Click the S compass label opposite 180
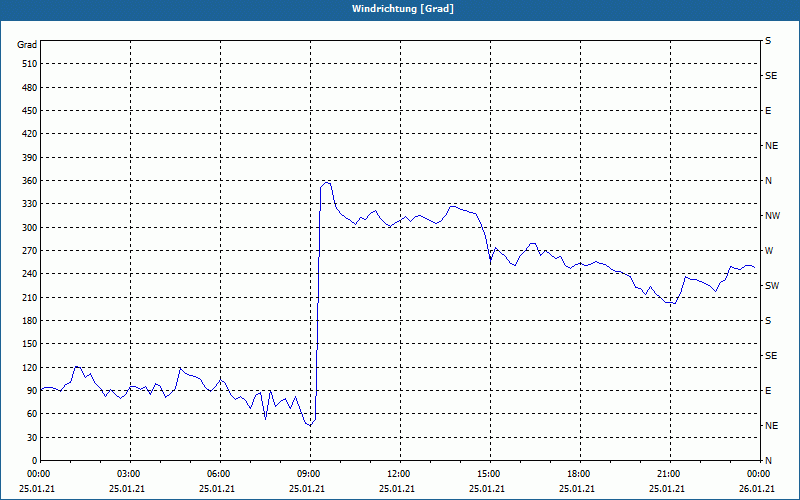This screenshot has height=500, width=800. (x=768, y=321)
